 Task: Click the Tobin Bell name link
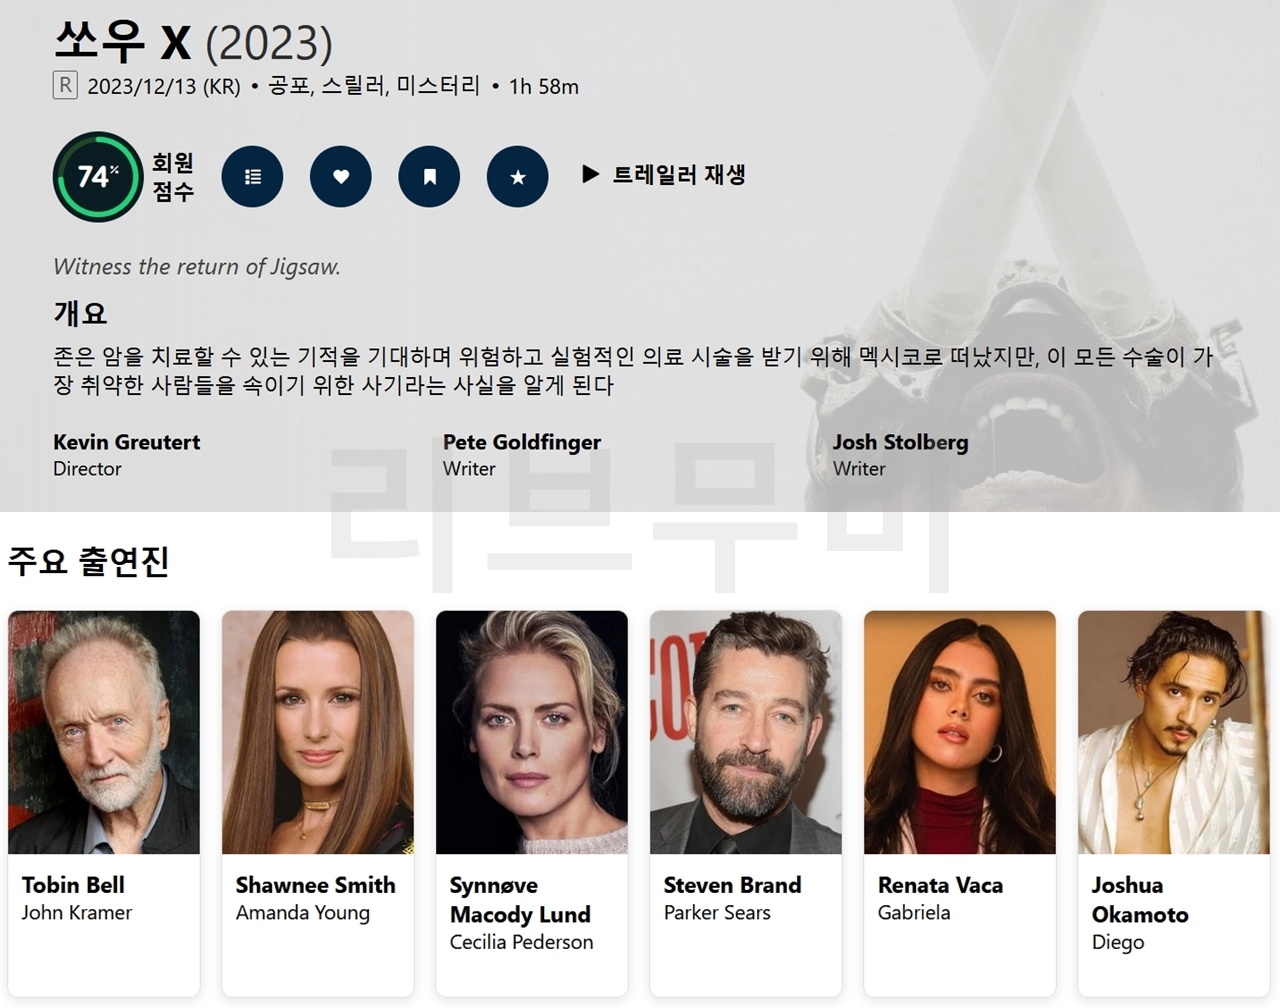(x=73, y=885)
